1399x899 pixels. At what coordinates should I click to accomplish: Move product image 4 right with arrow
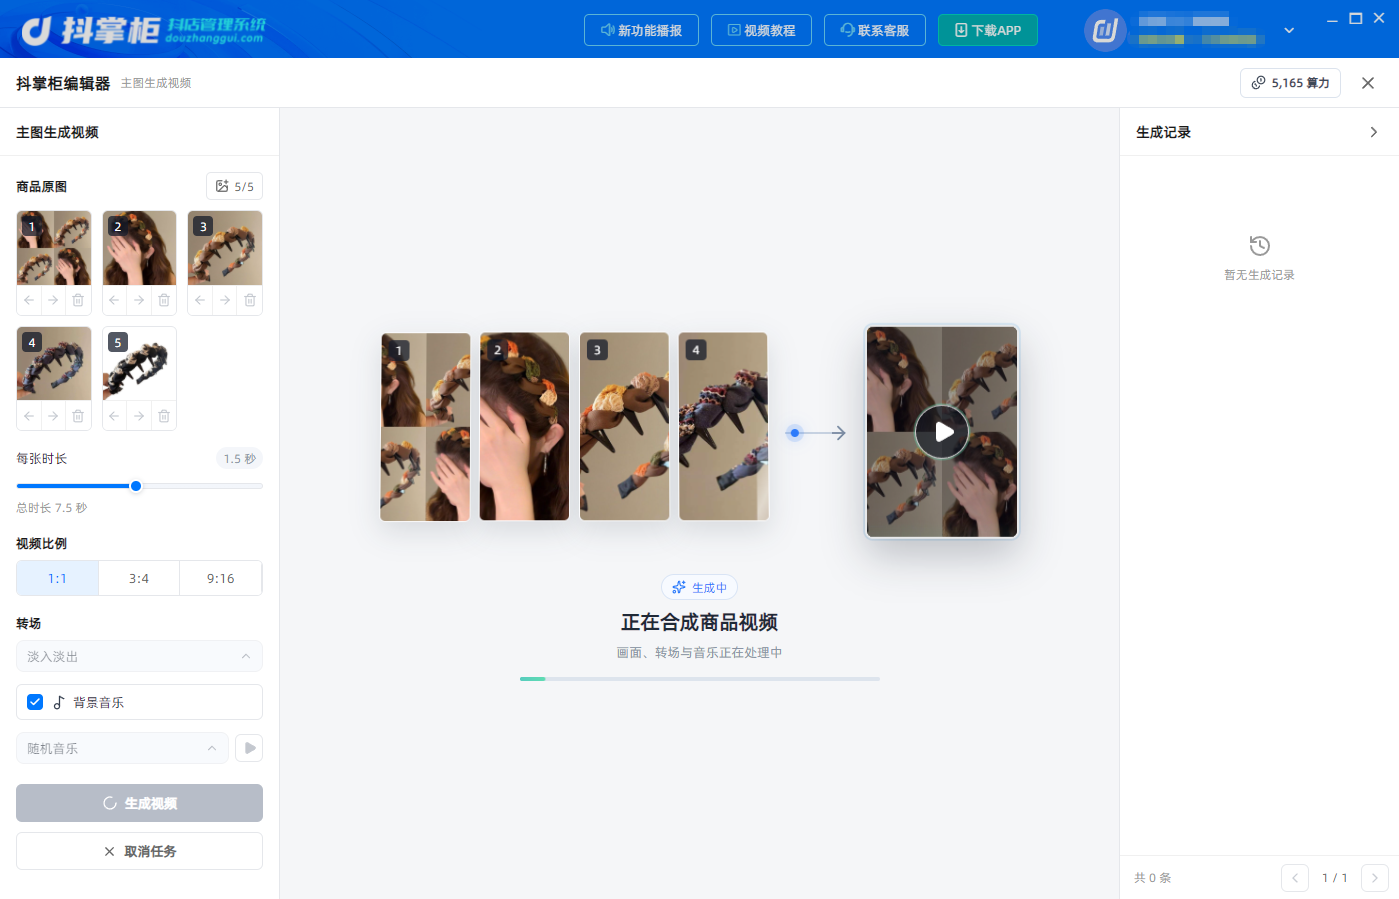point(53,416)
